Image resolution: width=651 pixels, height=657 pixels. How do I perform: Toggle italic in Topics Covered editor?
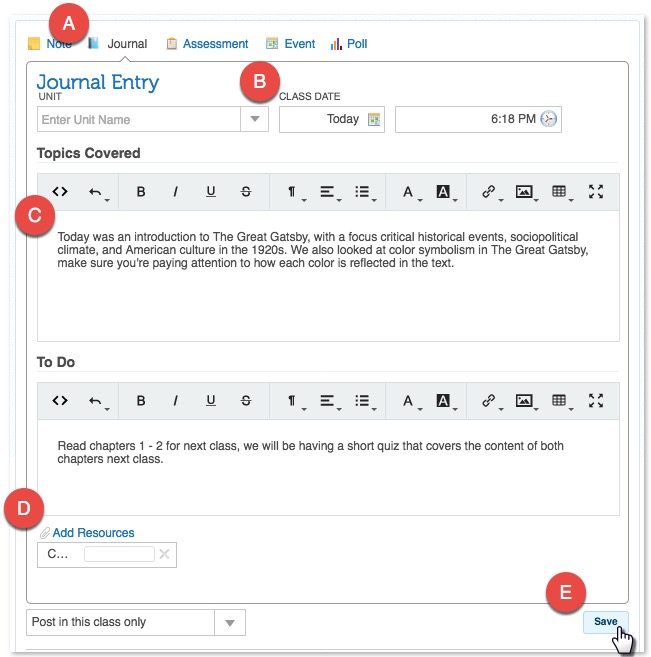click(x=175, y=192)
